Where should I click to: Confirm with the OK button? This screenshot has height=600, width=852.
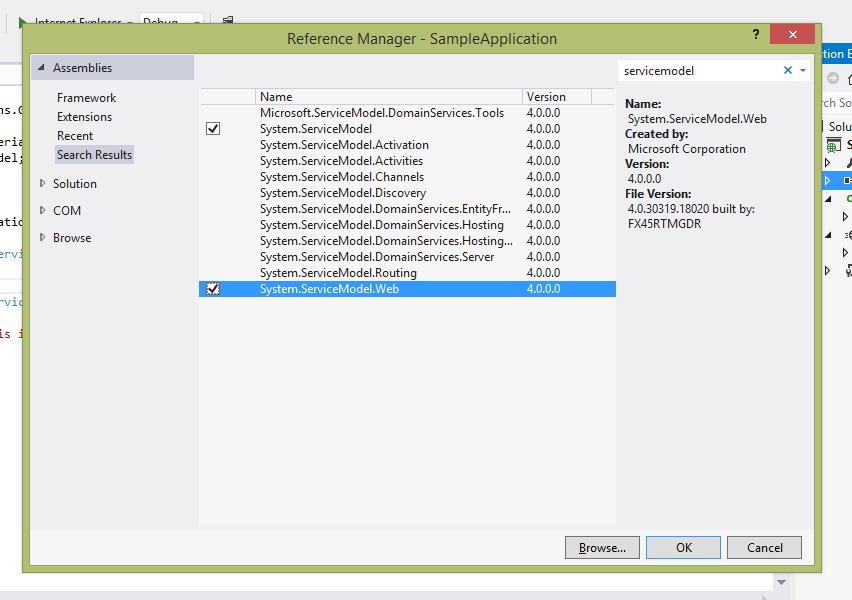684,547
